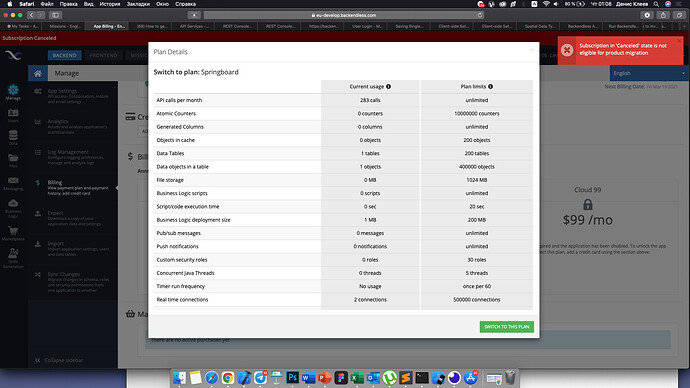The image size is (690, 388).
Task: Reload the page using the address bar icon
Action: pyautogui.click(x=480, y=15)
